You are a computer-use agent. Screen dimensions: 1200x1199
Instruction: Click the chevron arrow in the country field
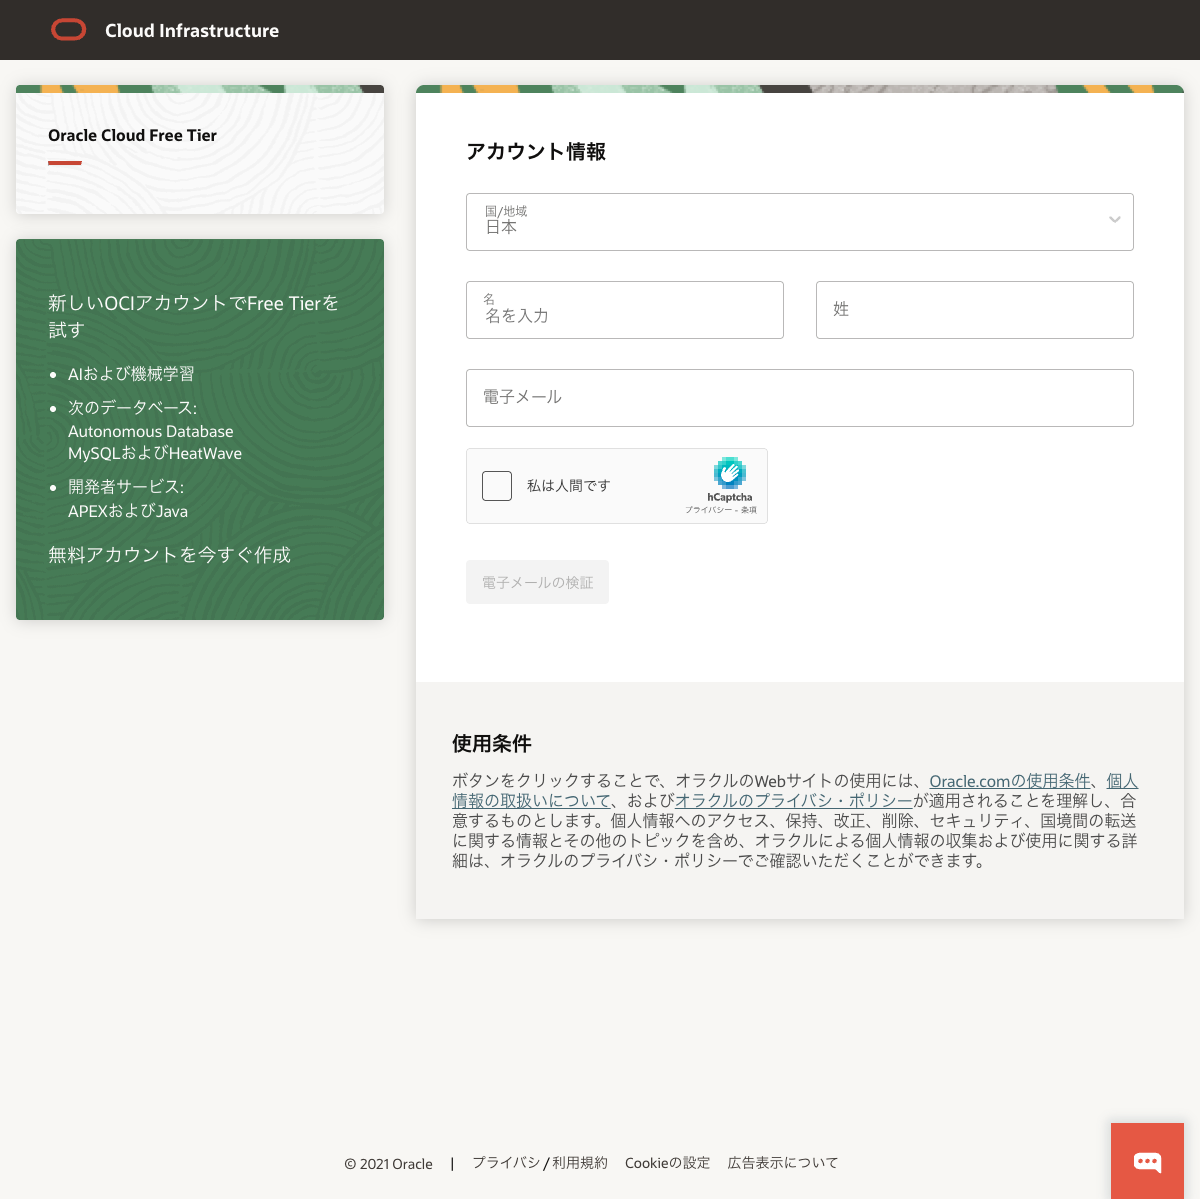1114,220
